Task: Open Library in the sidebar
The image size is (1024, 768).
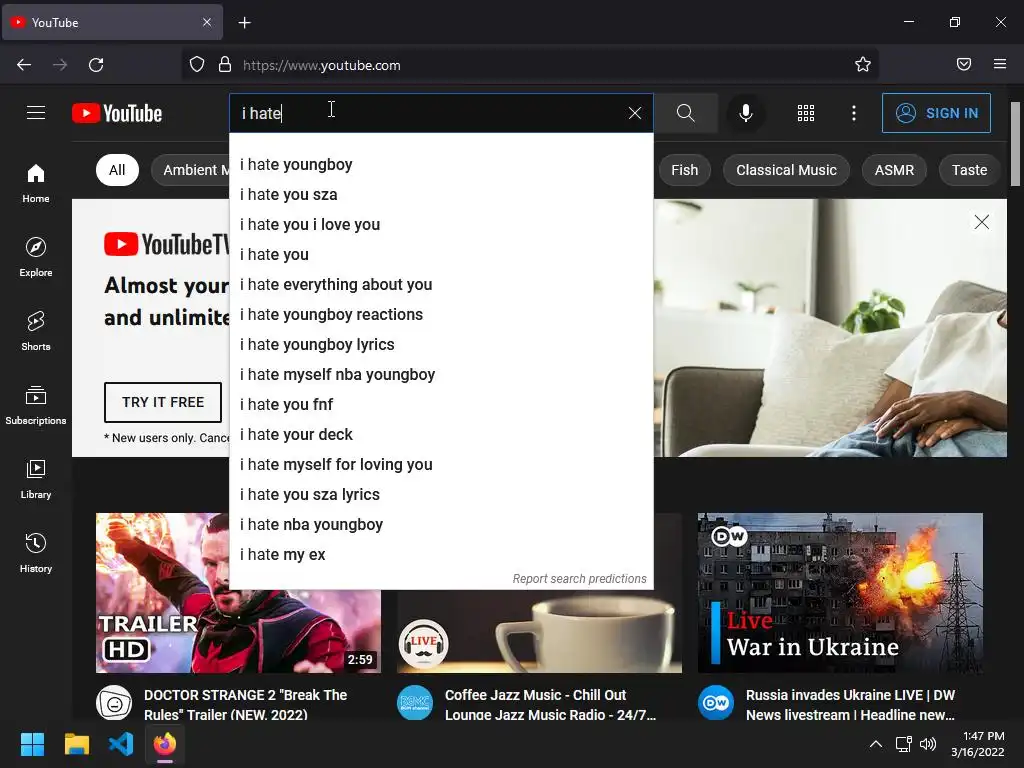Action: (36, 479)
